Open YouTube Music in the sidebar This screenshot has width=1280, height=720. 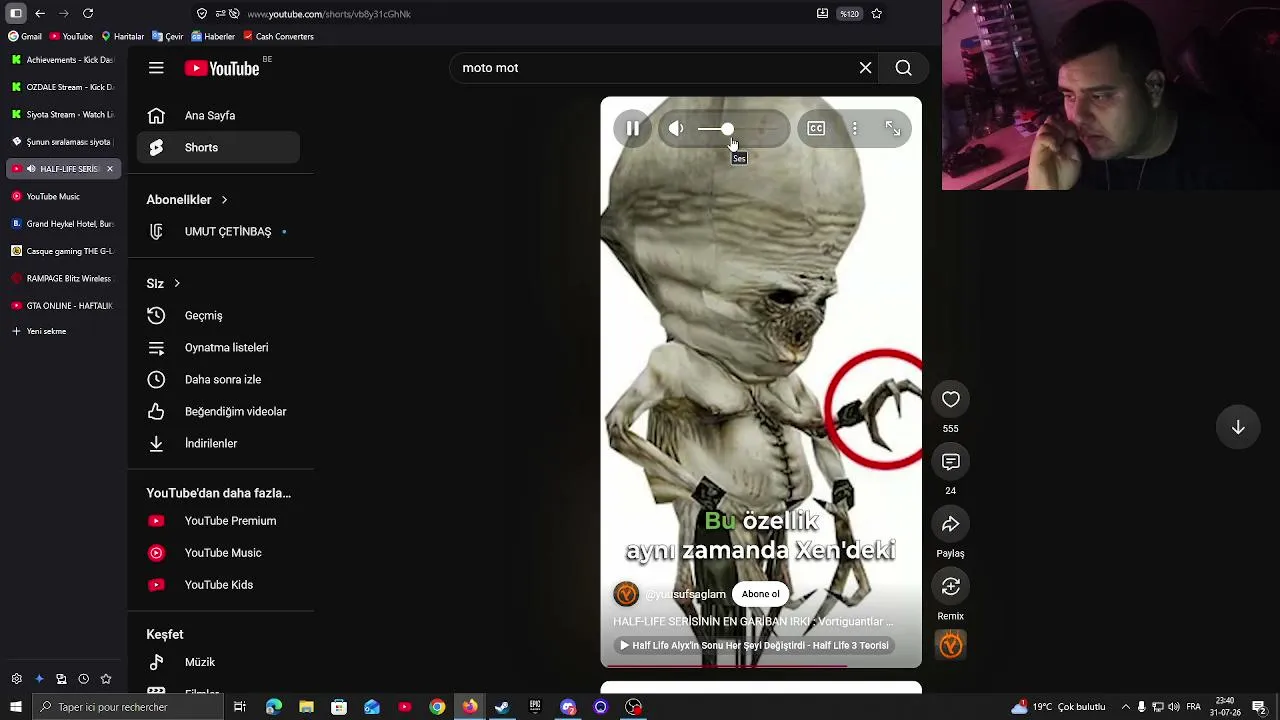pyautogui.click(x=218, y=553)
